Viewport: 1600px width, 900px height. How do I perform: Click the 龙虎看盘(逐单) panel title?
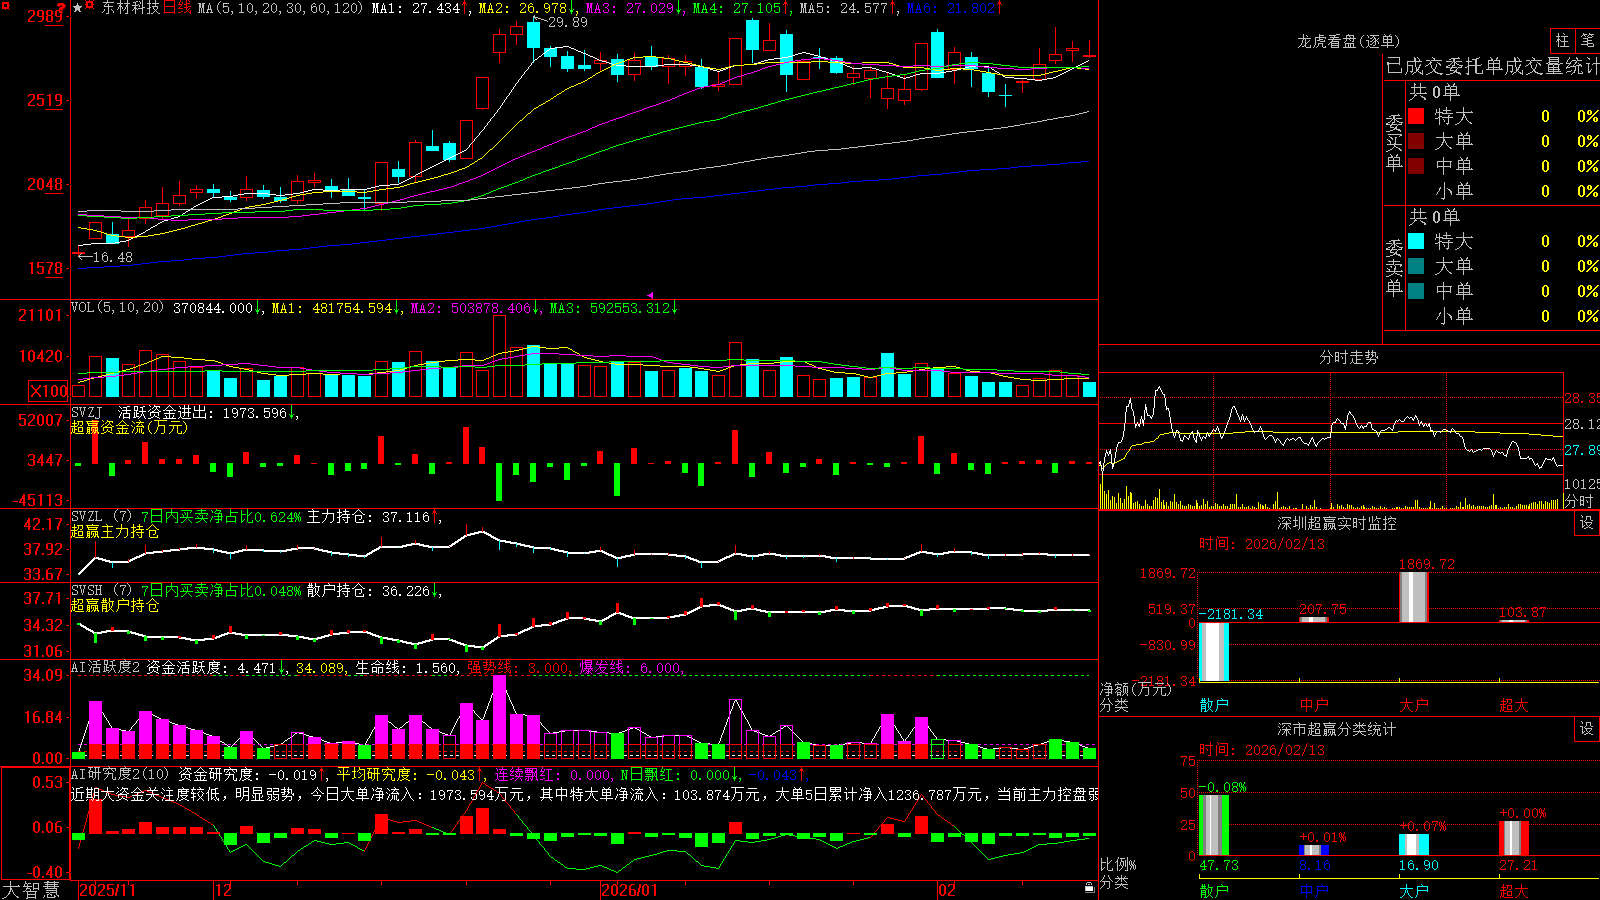pyautogui.click(x=1348, y=41)
